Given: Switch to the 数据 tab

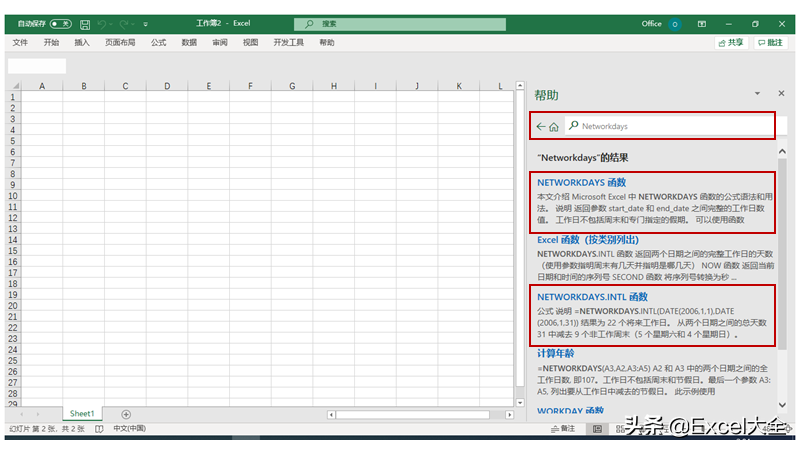Looking at the screenshot, I should point(189,42).
